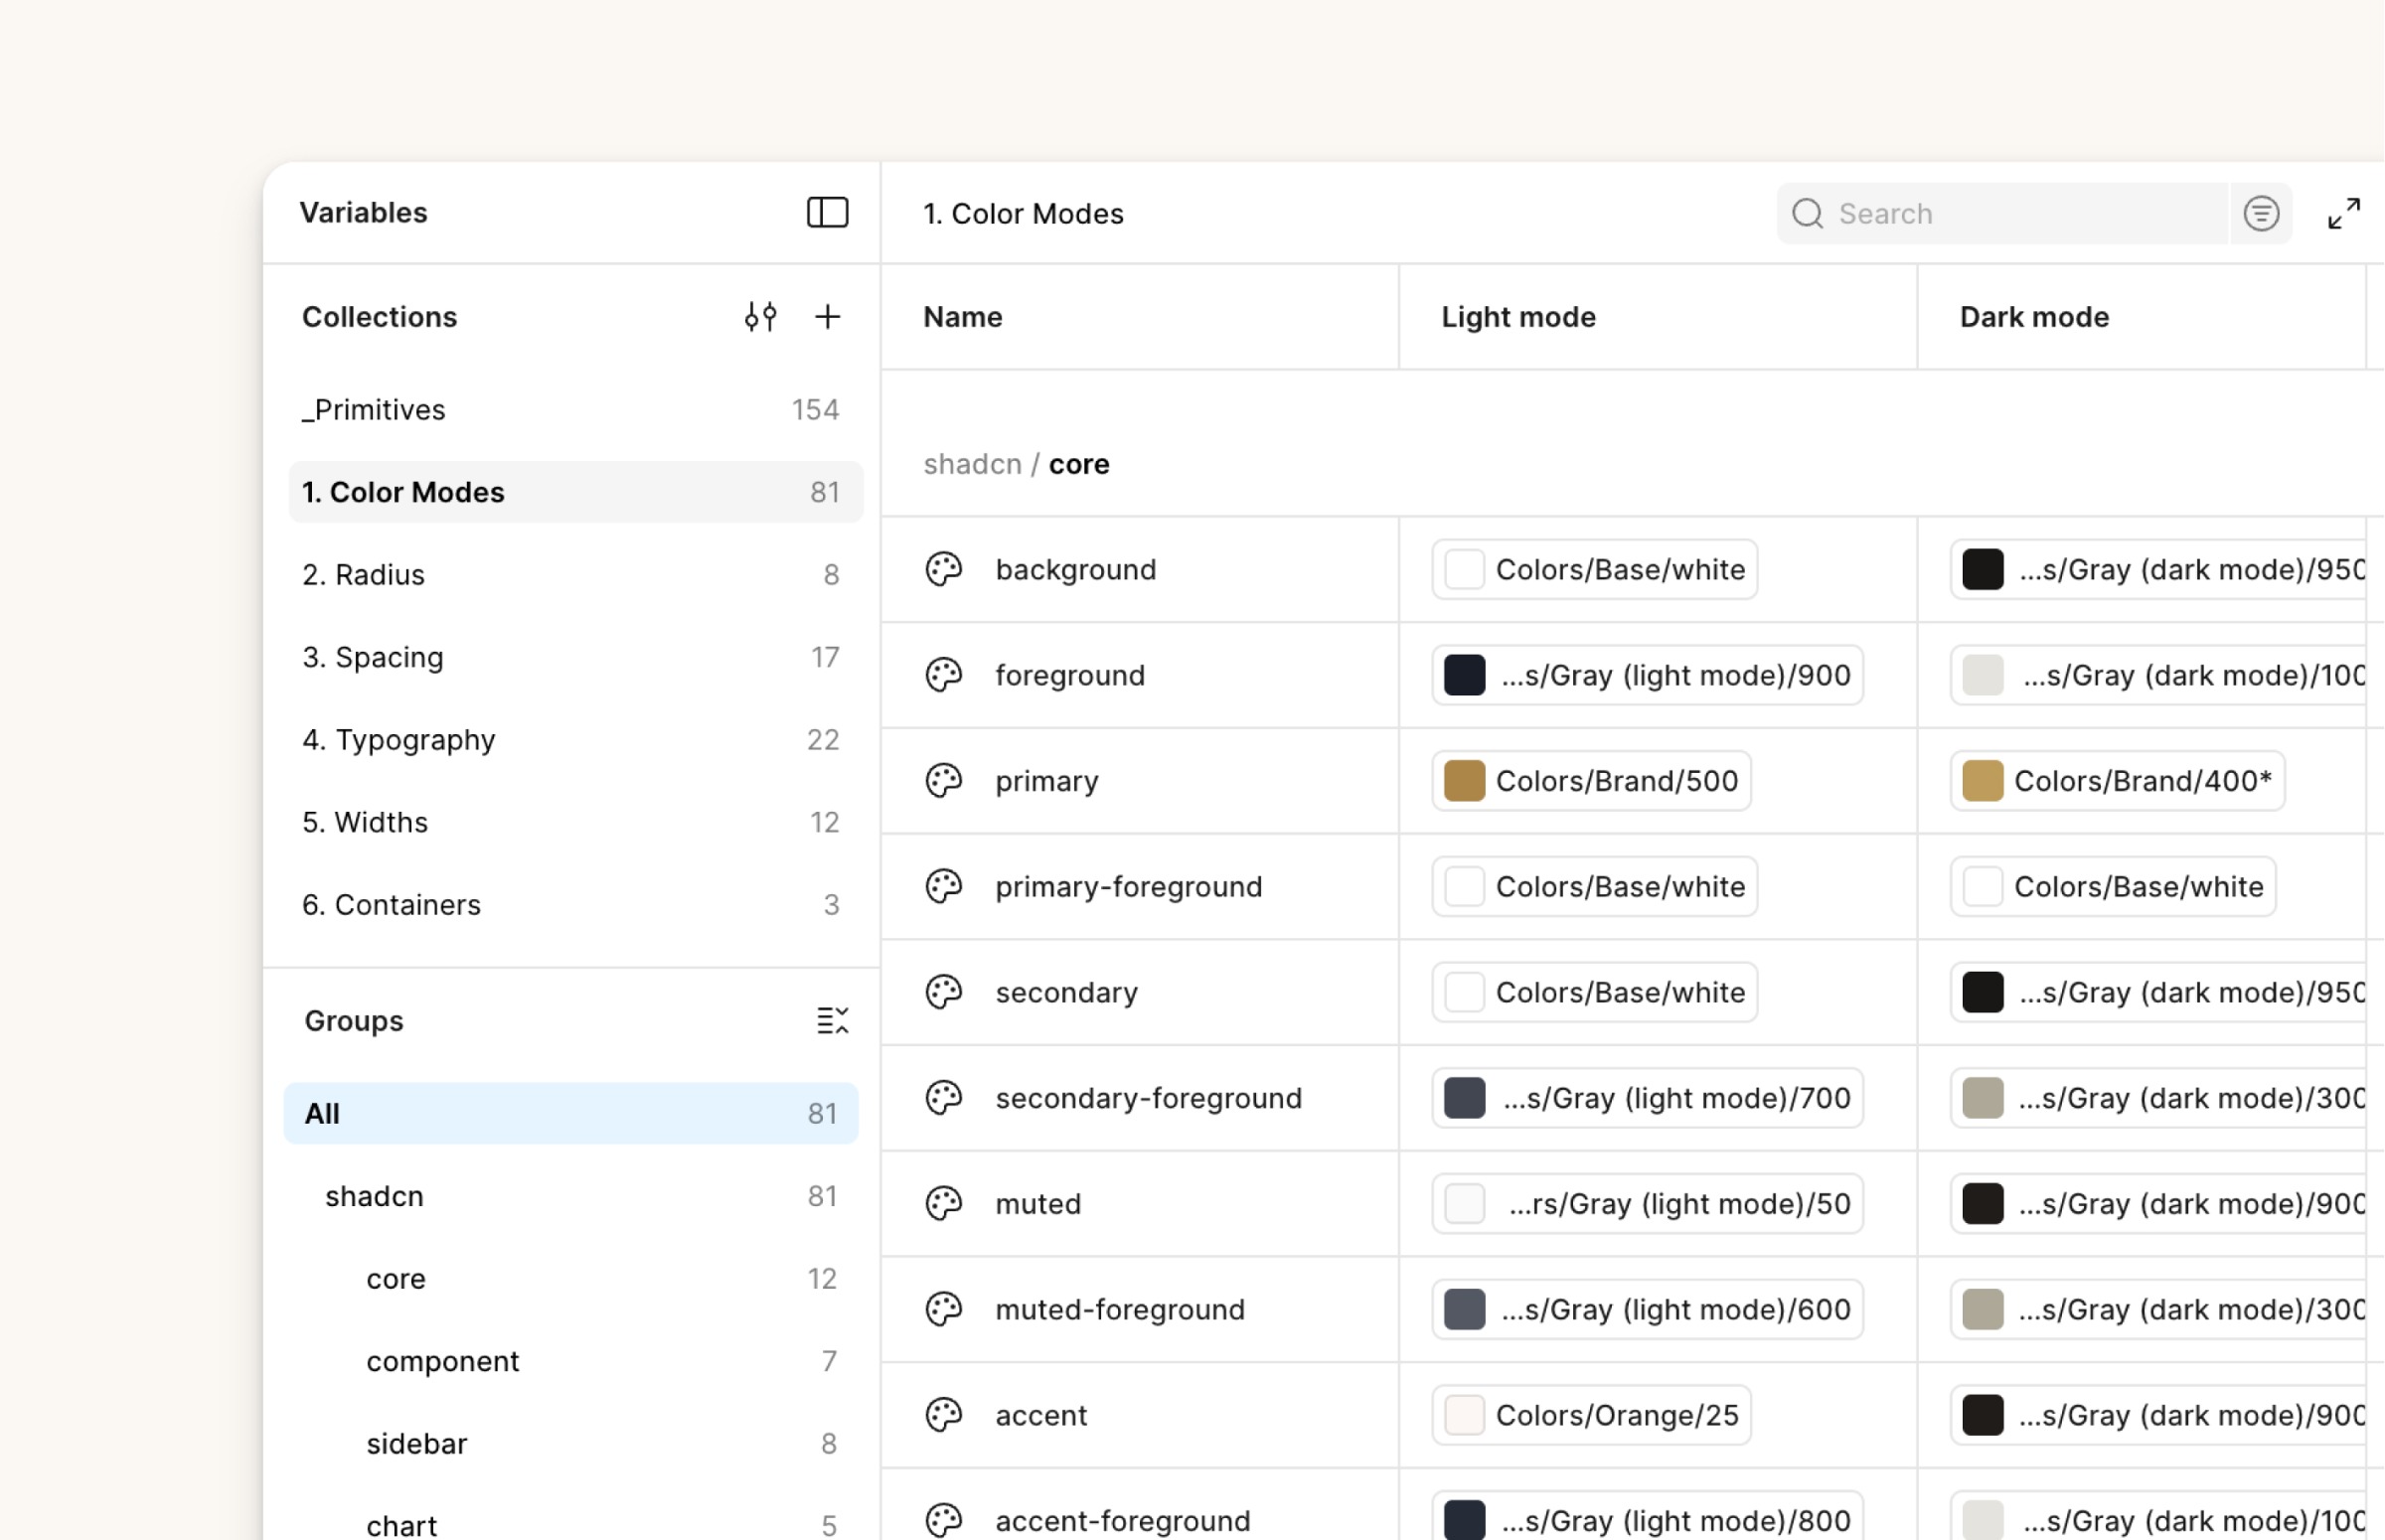Click palette icon for secondary variable
Image resolution: width=2385 pixels, height=1540 pixels.
[x=944, y=992]
